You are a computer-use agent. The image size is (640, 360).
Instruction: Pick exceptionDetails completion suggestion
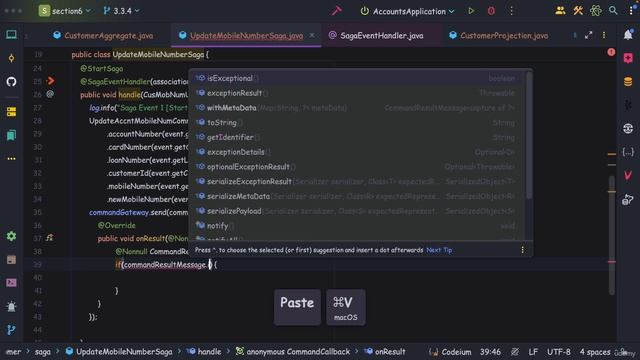click(357, 152)
